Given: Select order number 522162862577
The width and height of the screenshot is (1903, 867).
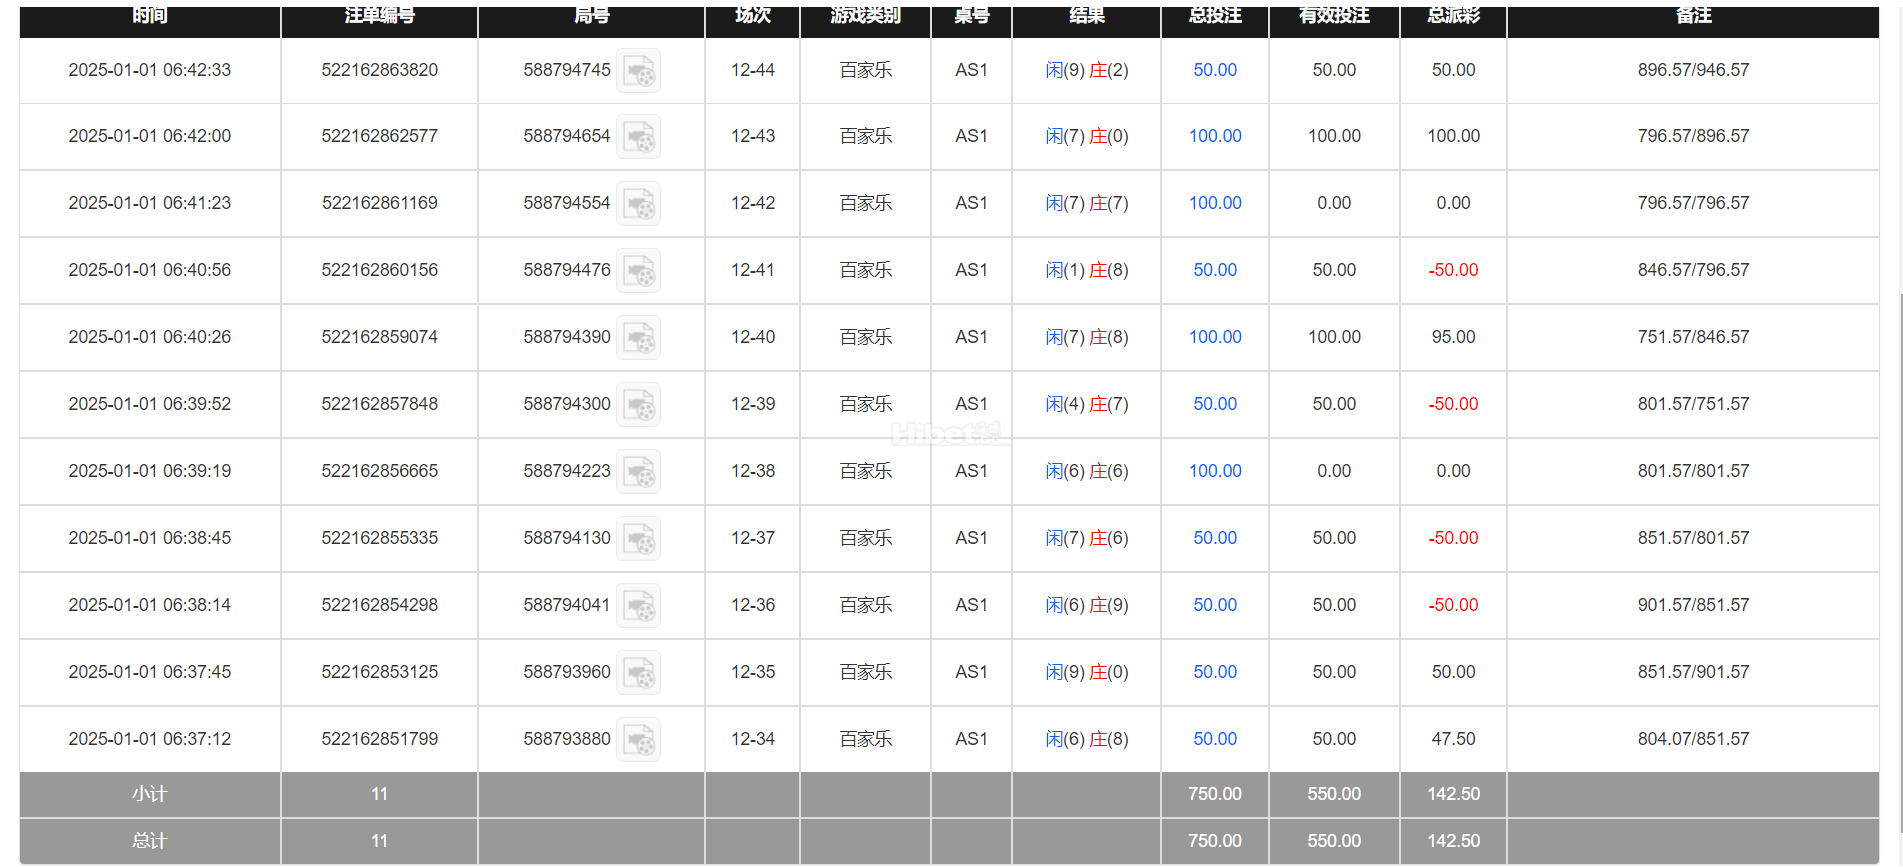Looking at the screenshot, I should [380, 136].
